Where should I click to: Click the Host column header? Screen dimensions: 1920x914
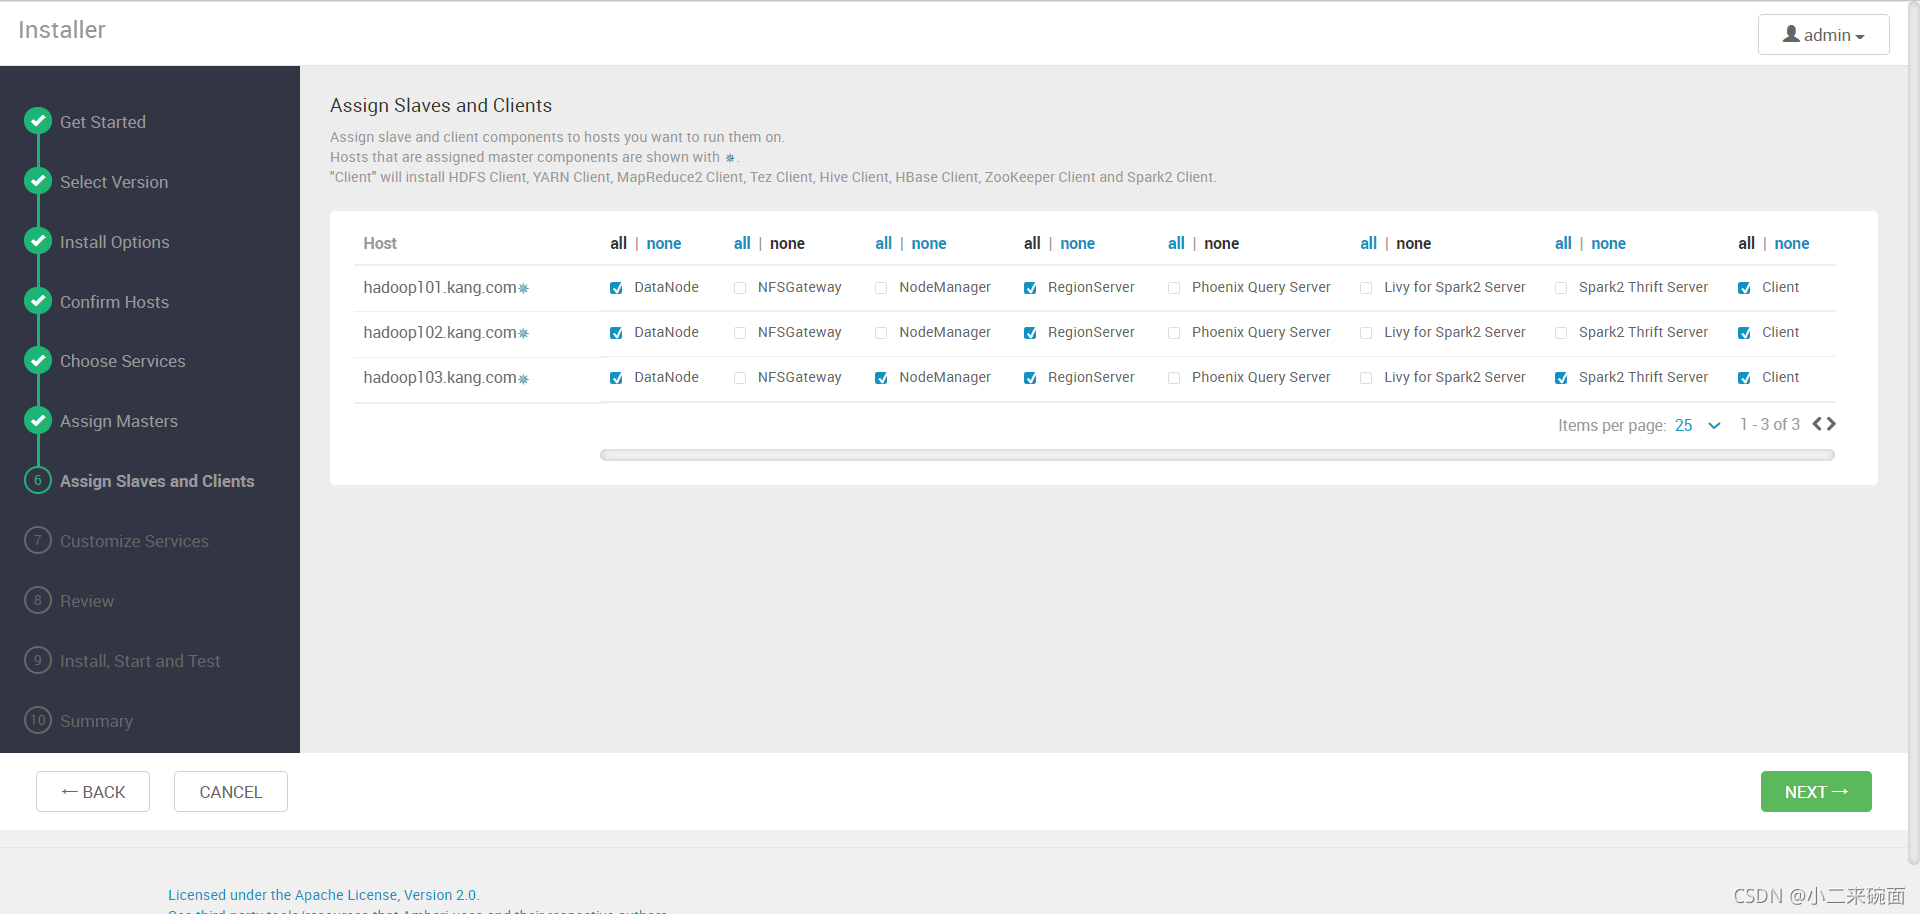click(x=380, y=243)
